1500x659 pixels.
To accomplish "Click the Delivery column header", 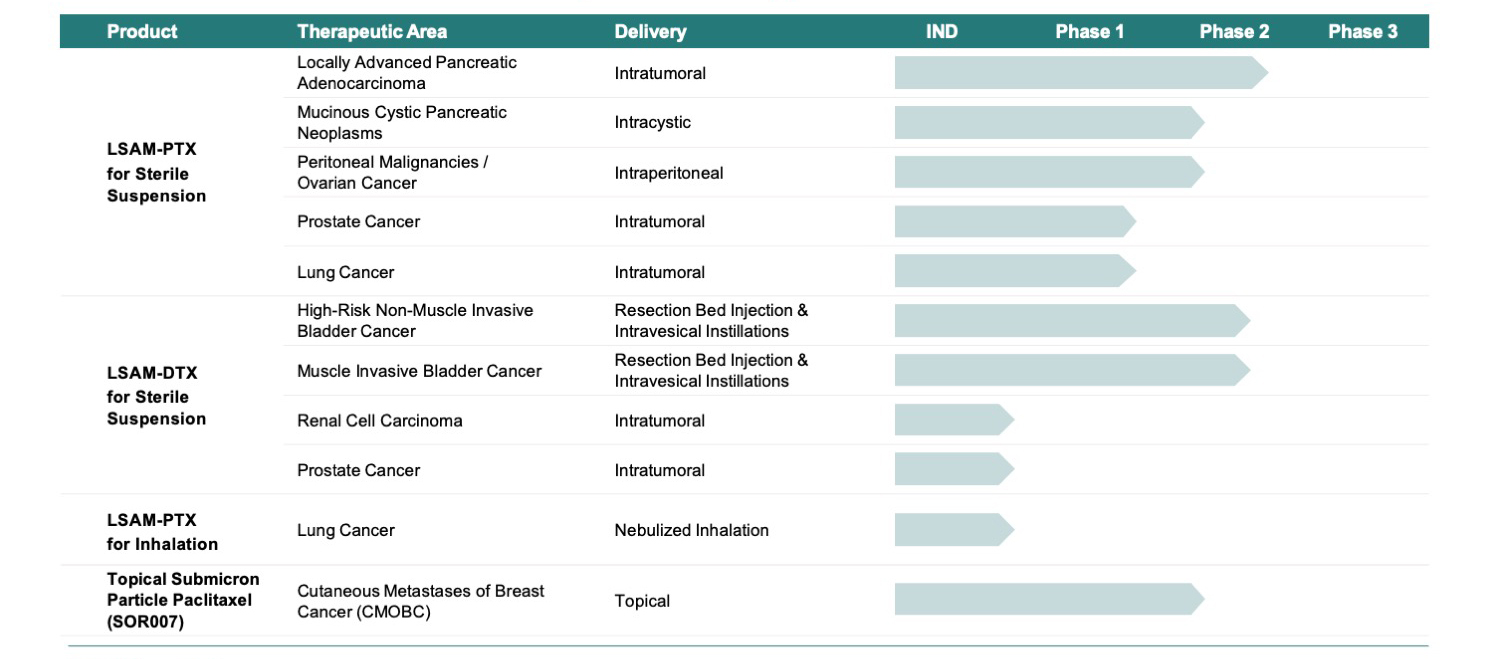I will point(650,32).
